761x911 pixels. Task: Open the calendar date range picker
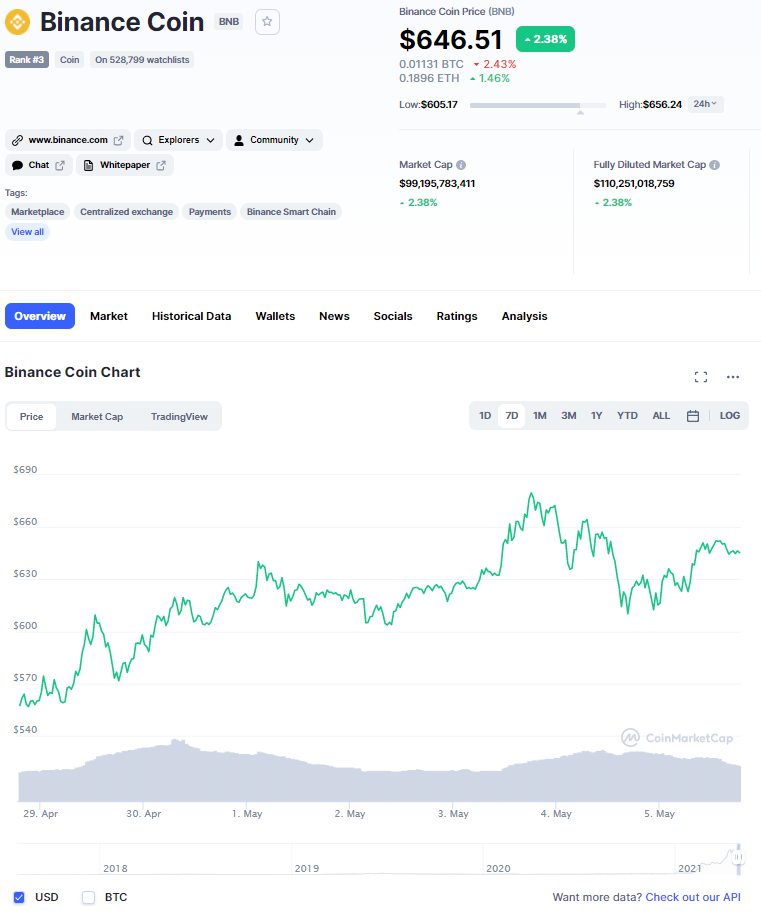[x=693, y=415]
